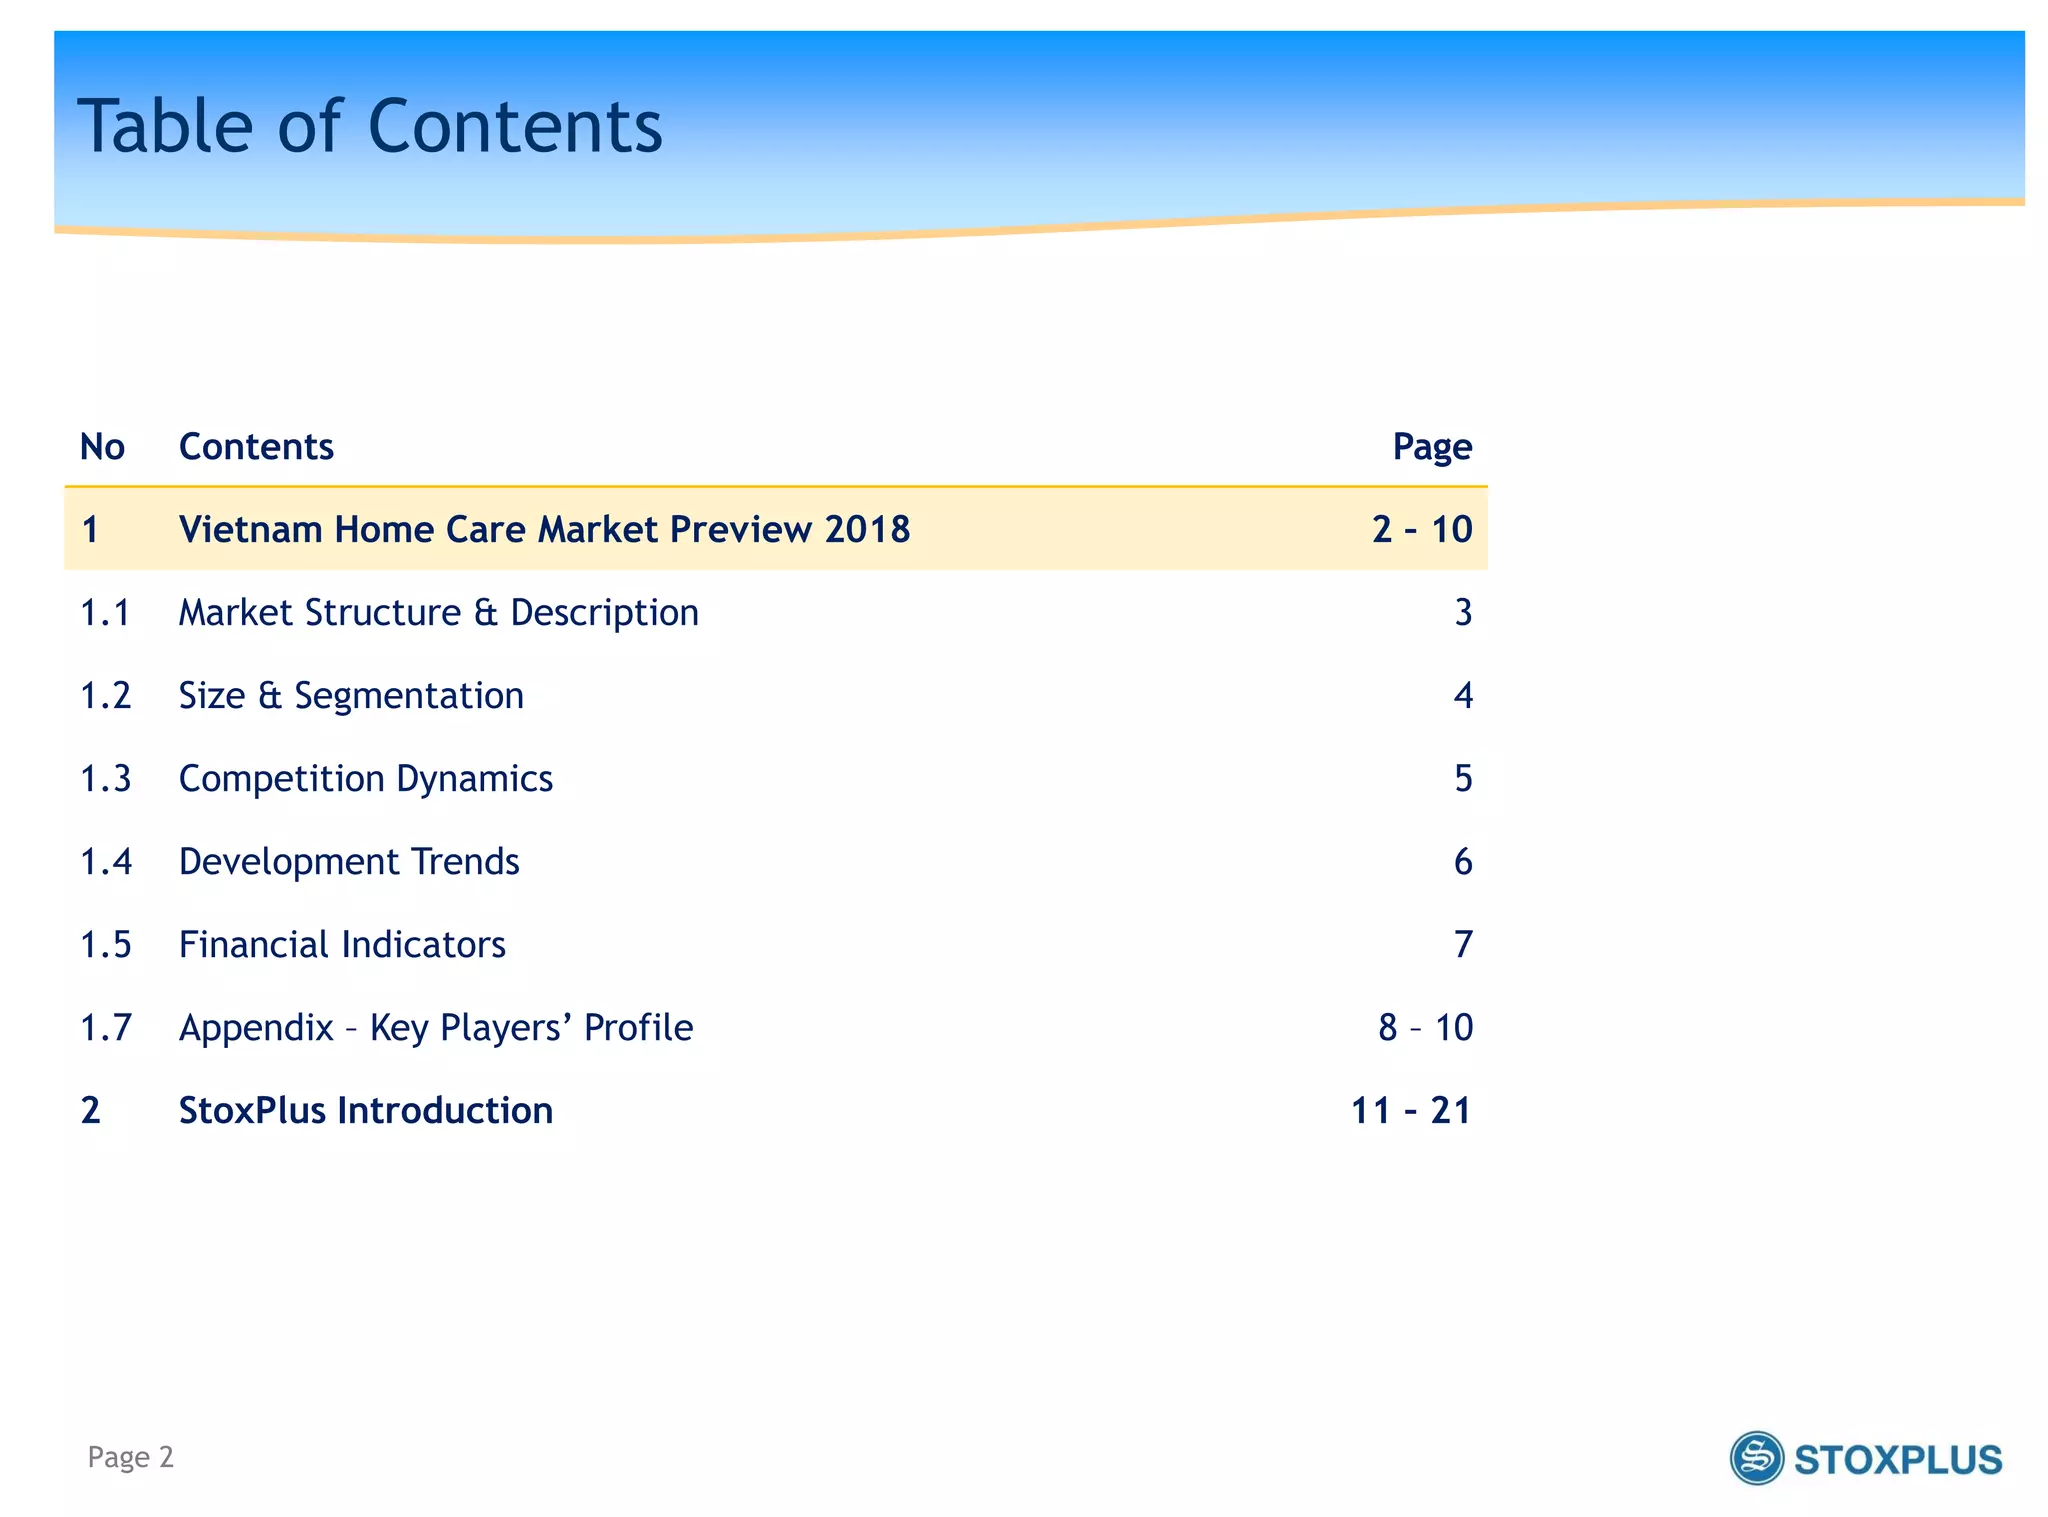Open Vietnam Home Care Market Preview 2018 entry
The width and height of the screenshot is (2048, 1517).
point(544,529)
